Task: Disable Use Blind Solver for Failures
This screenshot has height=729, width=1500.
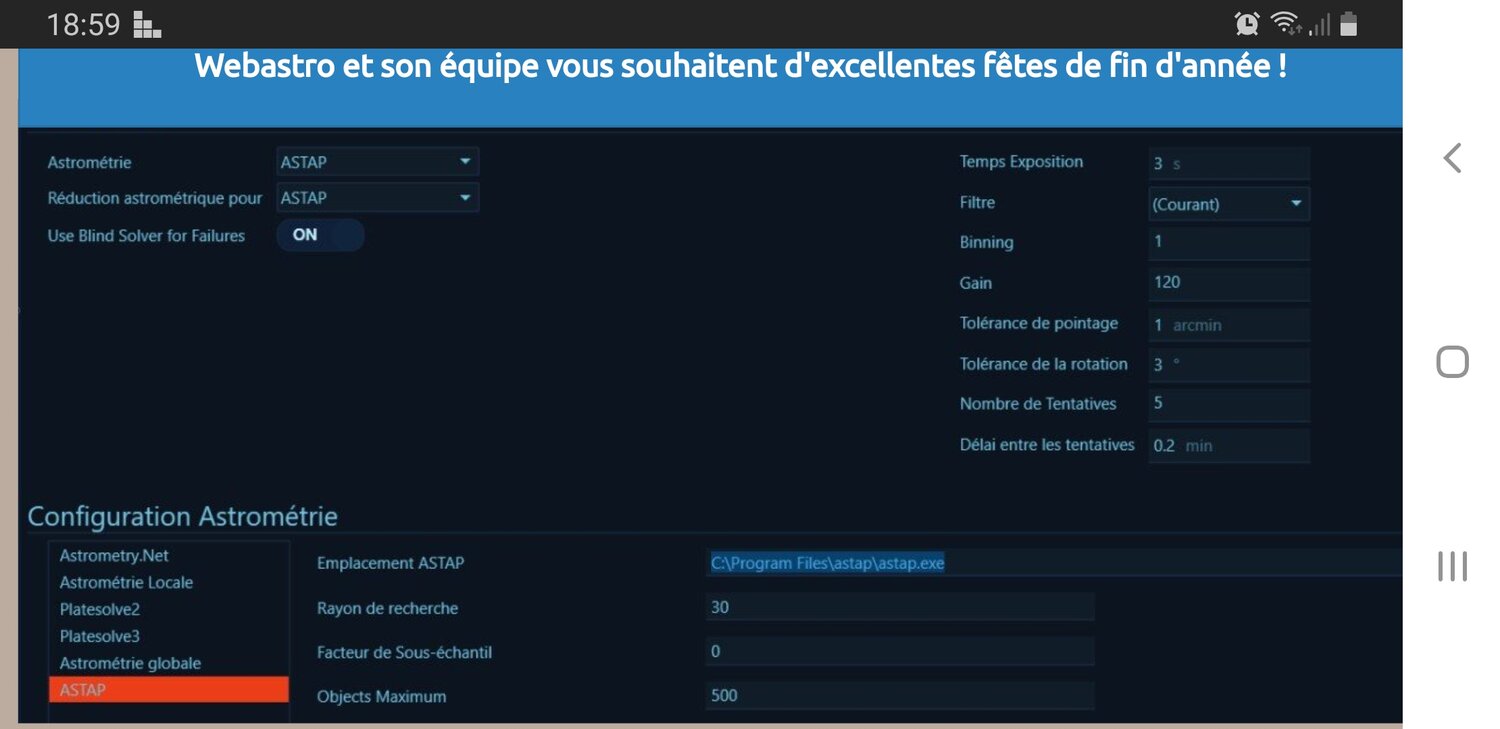Action: [x=320, y=235]
